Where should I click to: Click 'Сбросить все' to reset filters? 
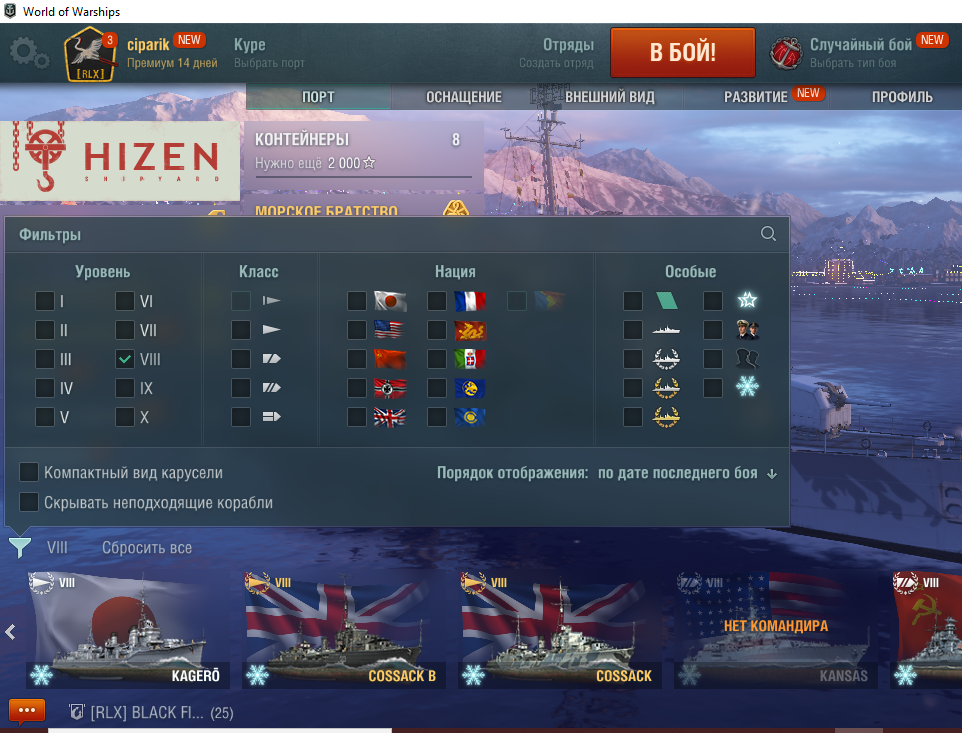[x=147, y=547]
